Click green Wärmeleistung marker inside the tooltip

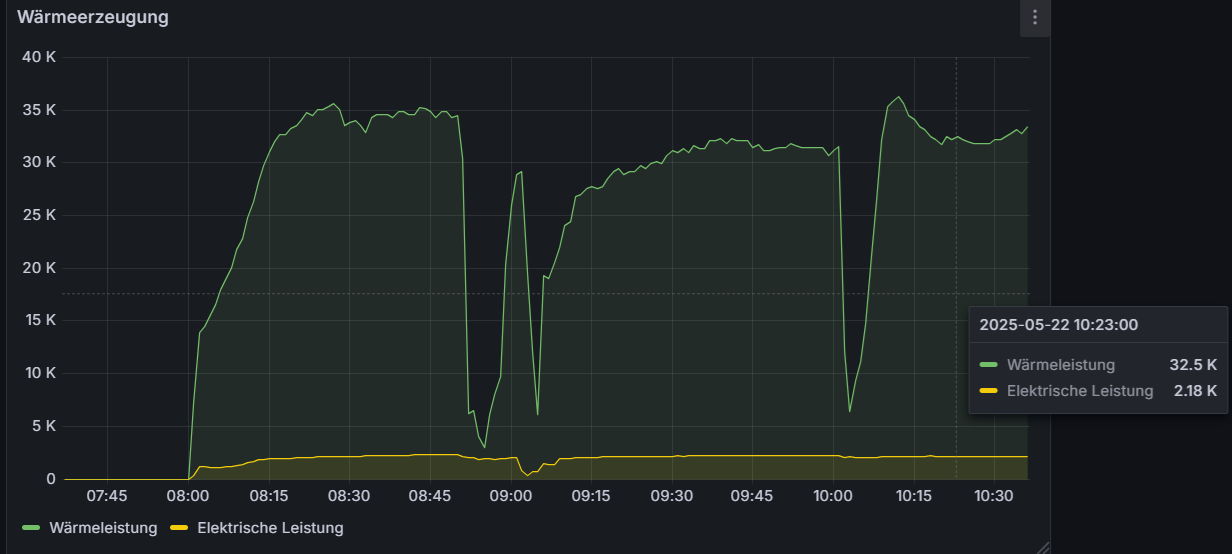pyautogui.click(x=989, y=365)
